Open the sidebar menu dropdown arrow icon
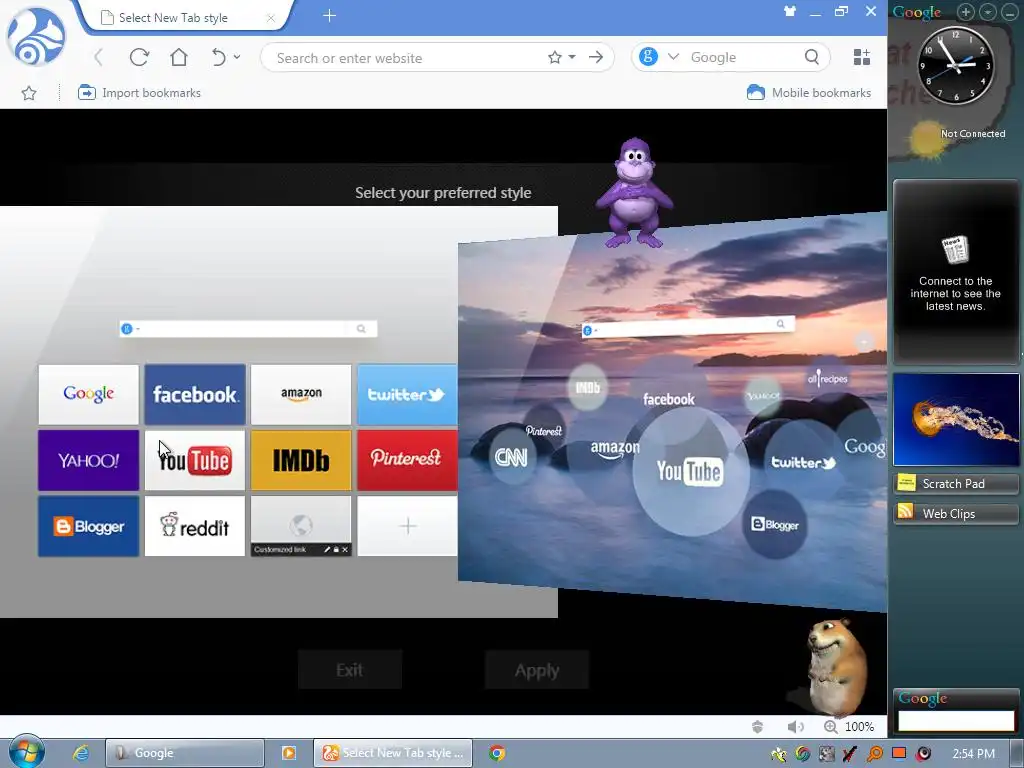Viewport: 1024px width, 768px height. [x=987, y=12]
